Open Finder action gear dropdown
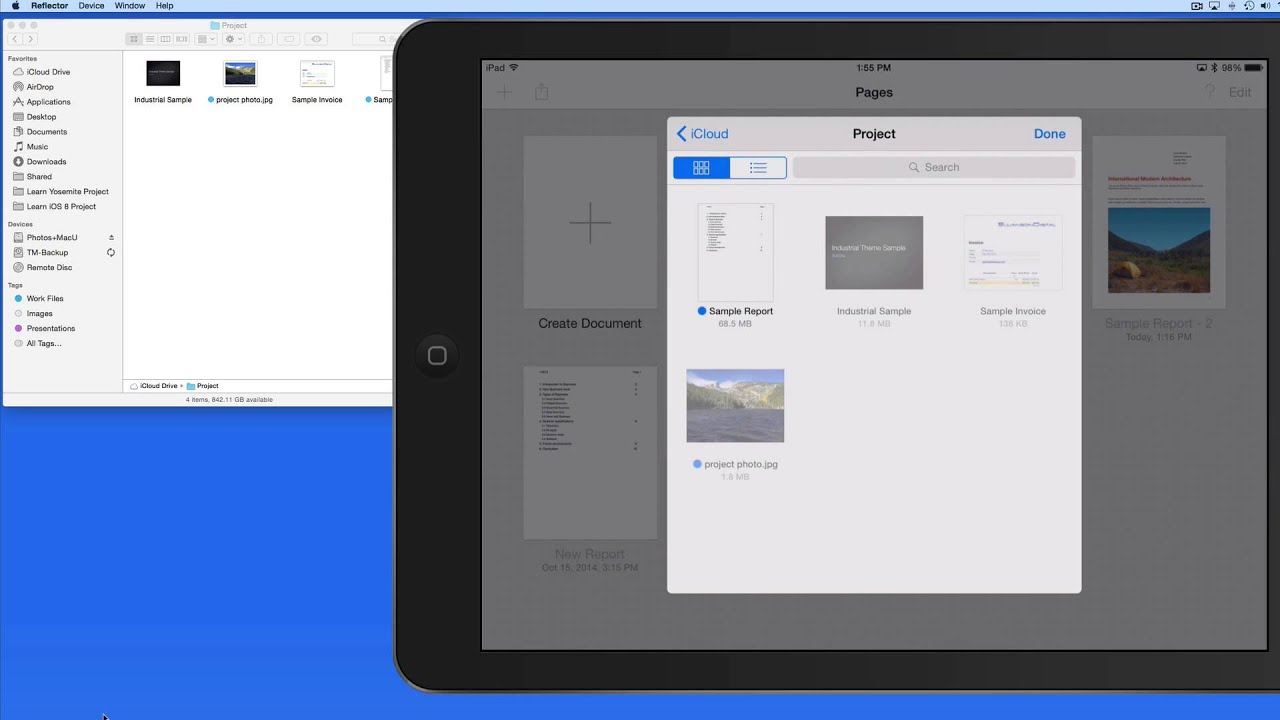 (234, 39)
